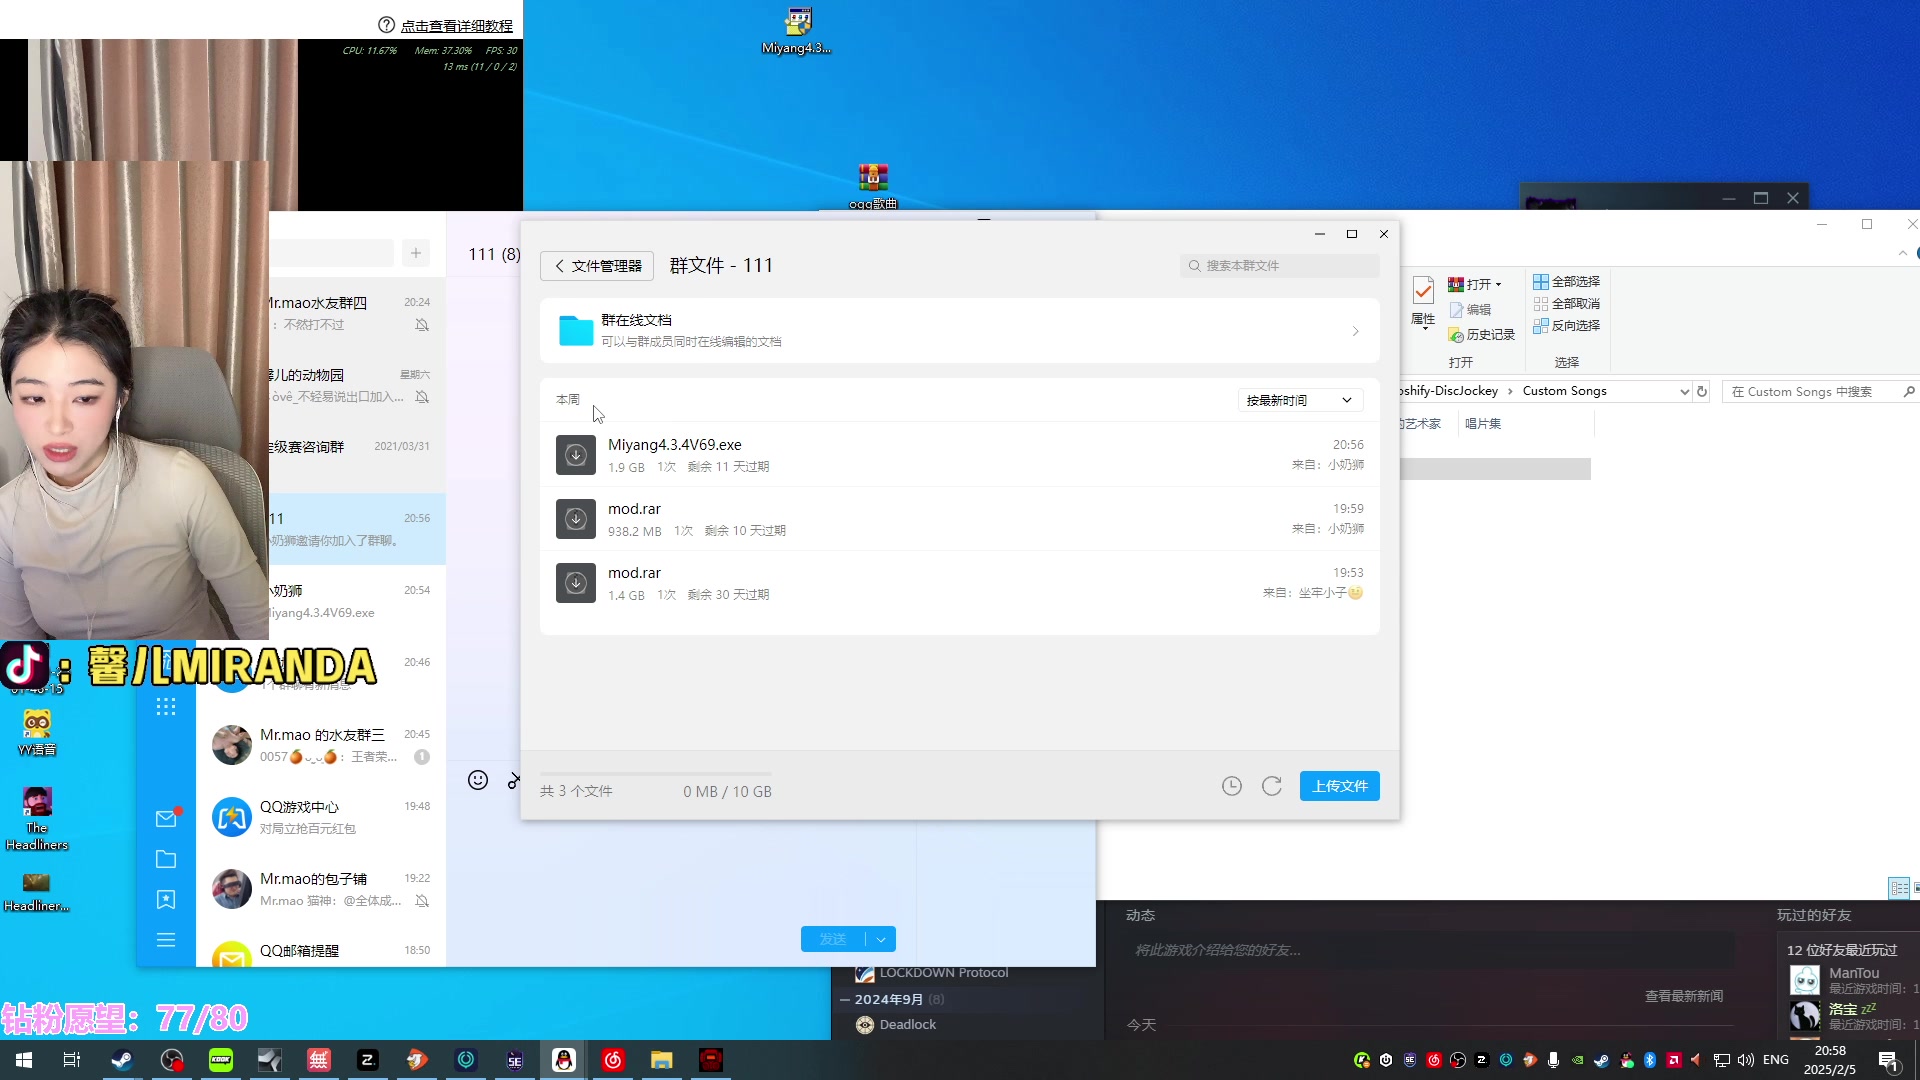Screen dimensions: 1920x1080
Task: Open the QQ mail icon in sidebar
Action: click(x=166, y=819)
